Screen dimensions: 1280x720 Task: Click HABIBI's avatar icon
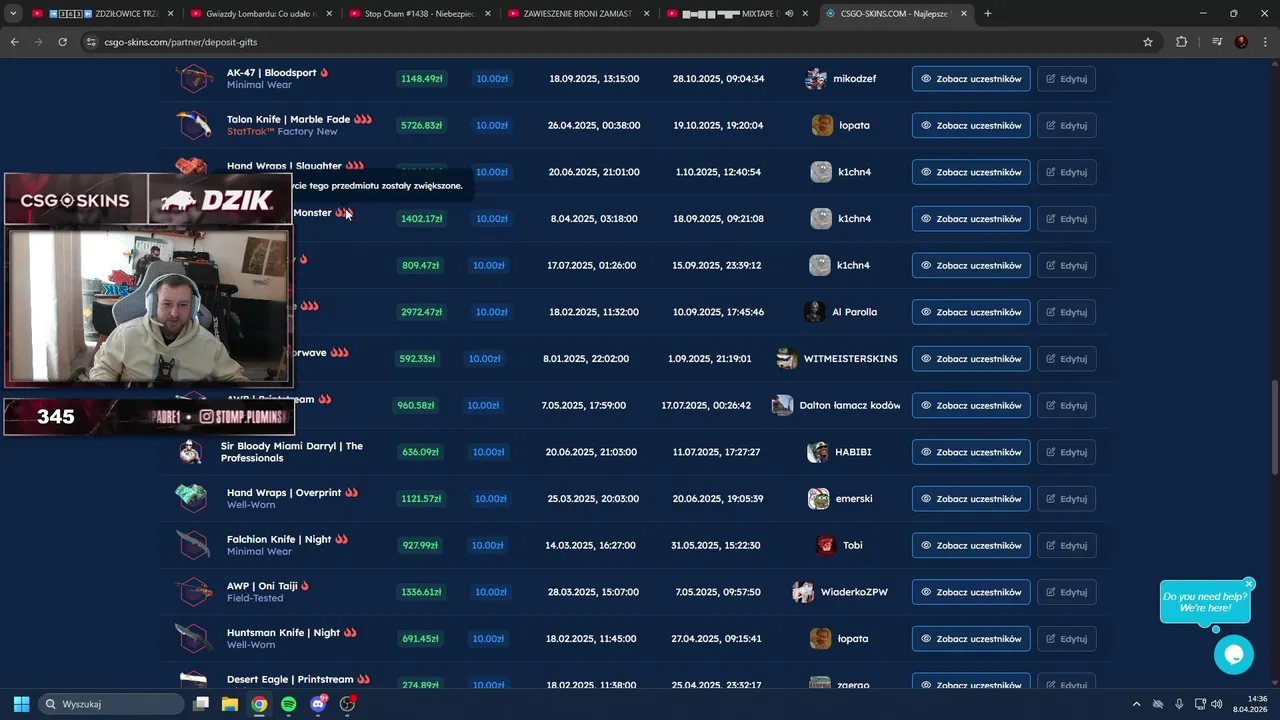pyautogui.click(x=817, y=452)
